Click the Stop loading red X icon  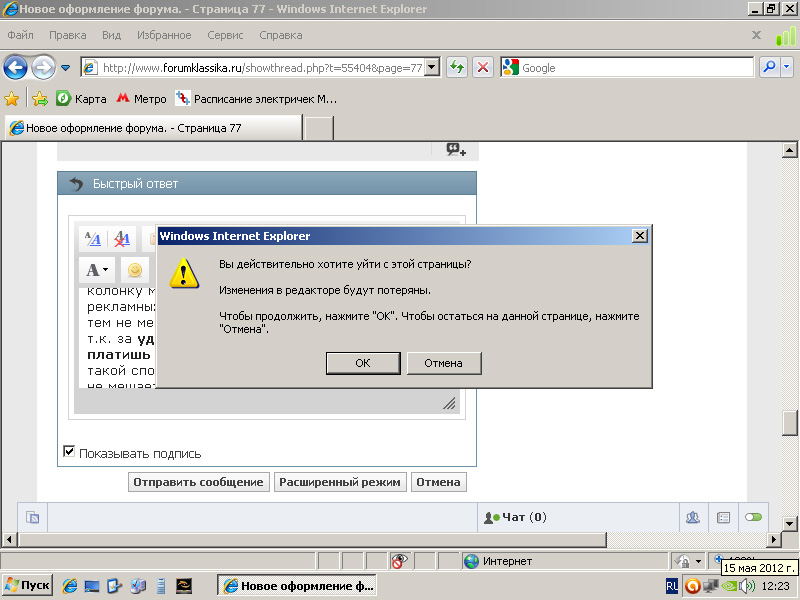[483, 68]
